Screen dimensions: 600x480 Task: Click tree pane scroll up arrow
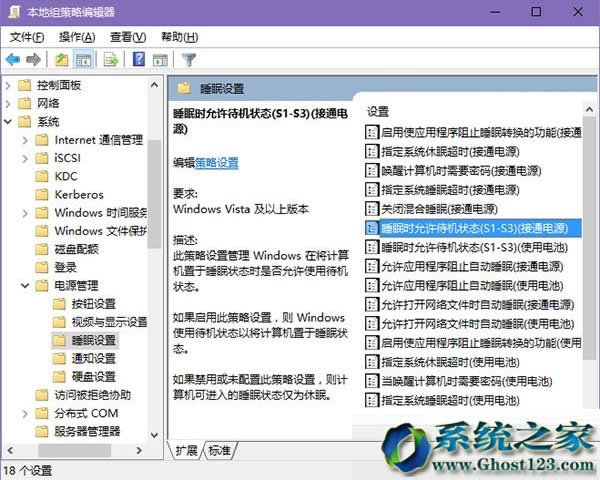click(155, 85)
